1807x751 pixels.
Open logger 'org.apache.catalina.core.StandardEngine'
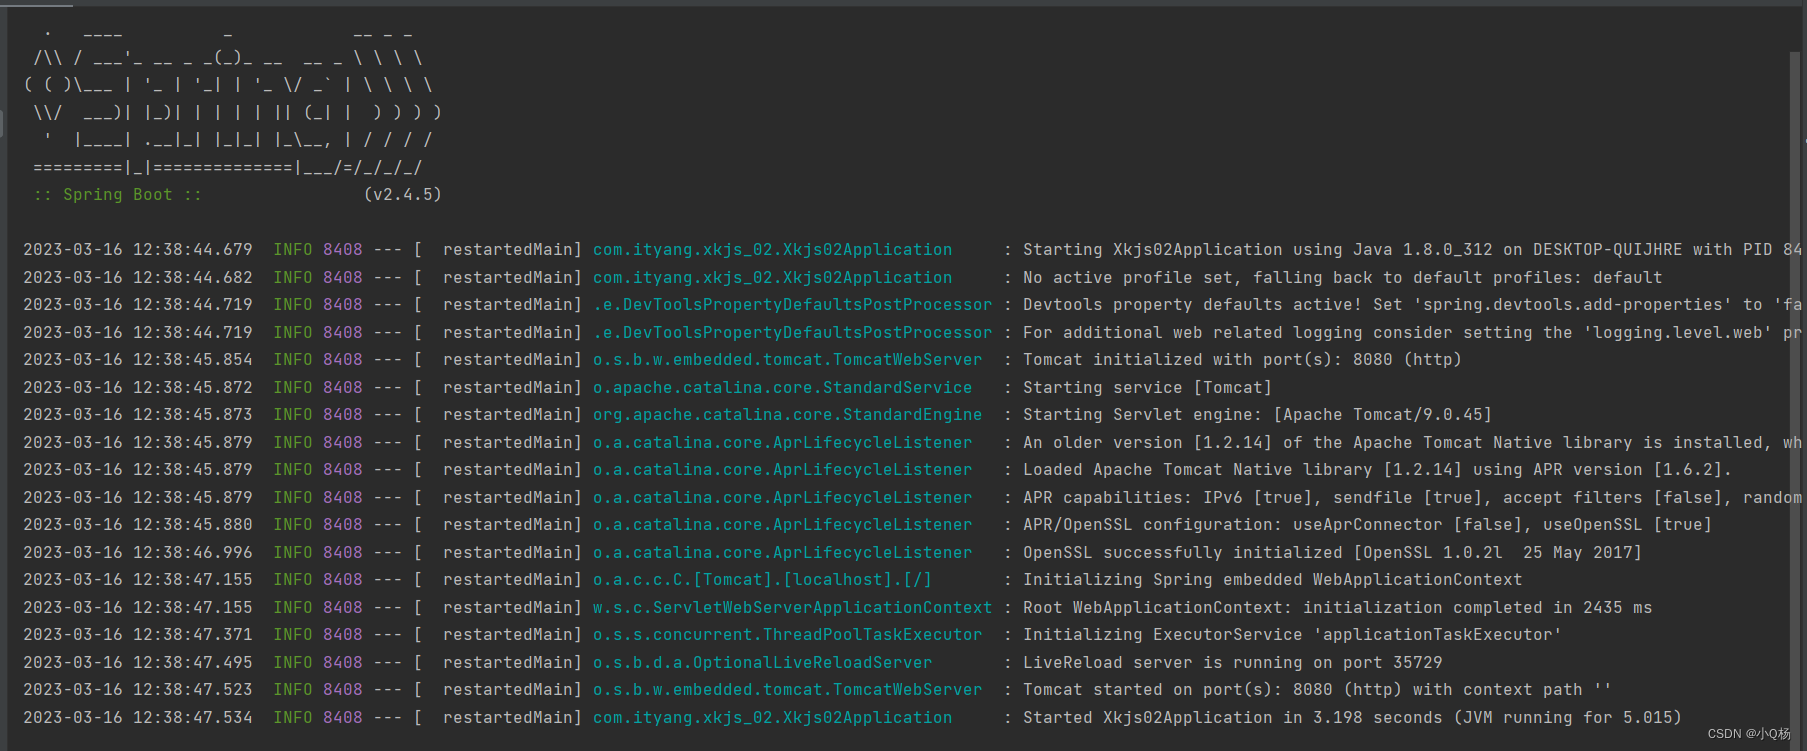pyautogui.click(x=787, y=415)
